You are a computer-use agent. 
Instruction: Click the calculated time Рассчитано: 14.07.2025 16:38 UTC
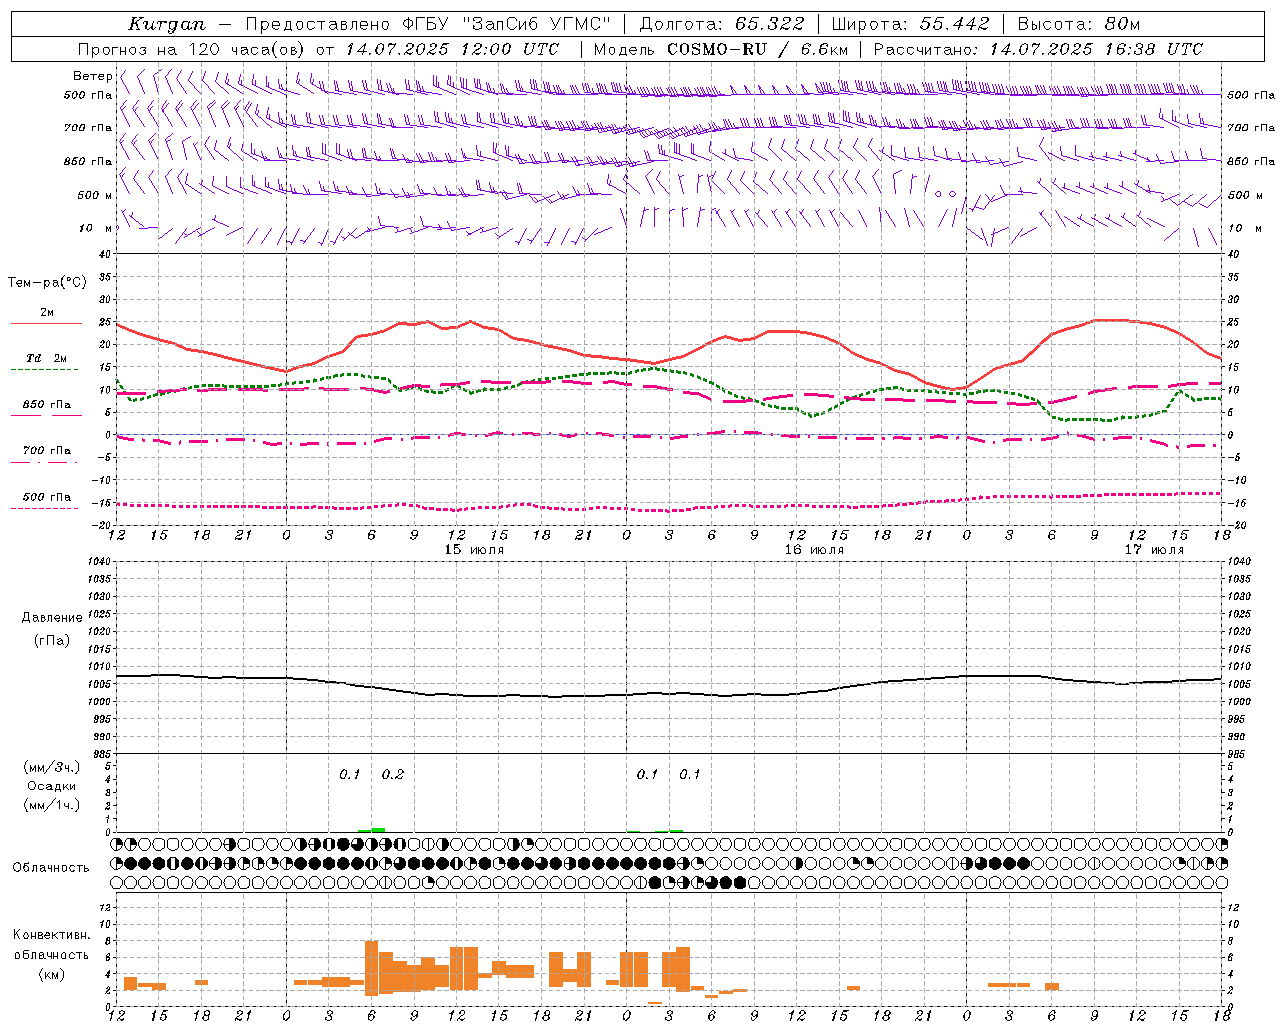tap(1038, 49)
